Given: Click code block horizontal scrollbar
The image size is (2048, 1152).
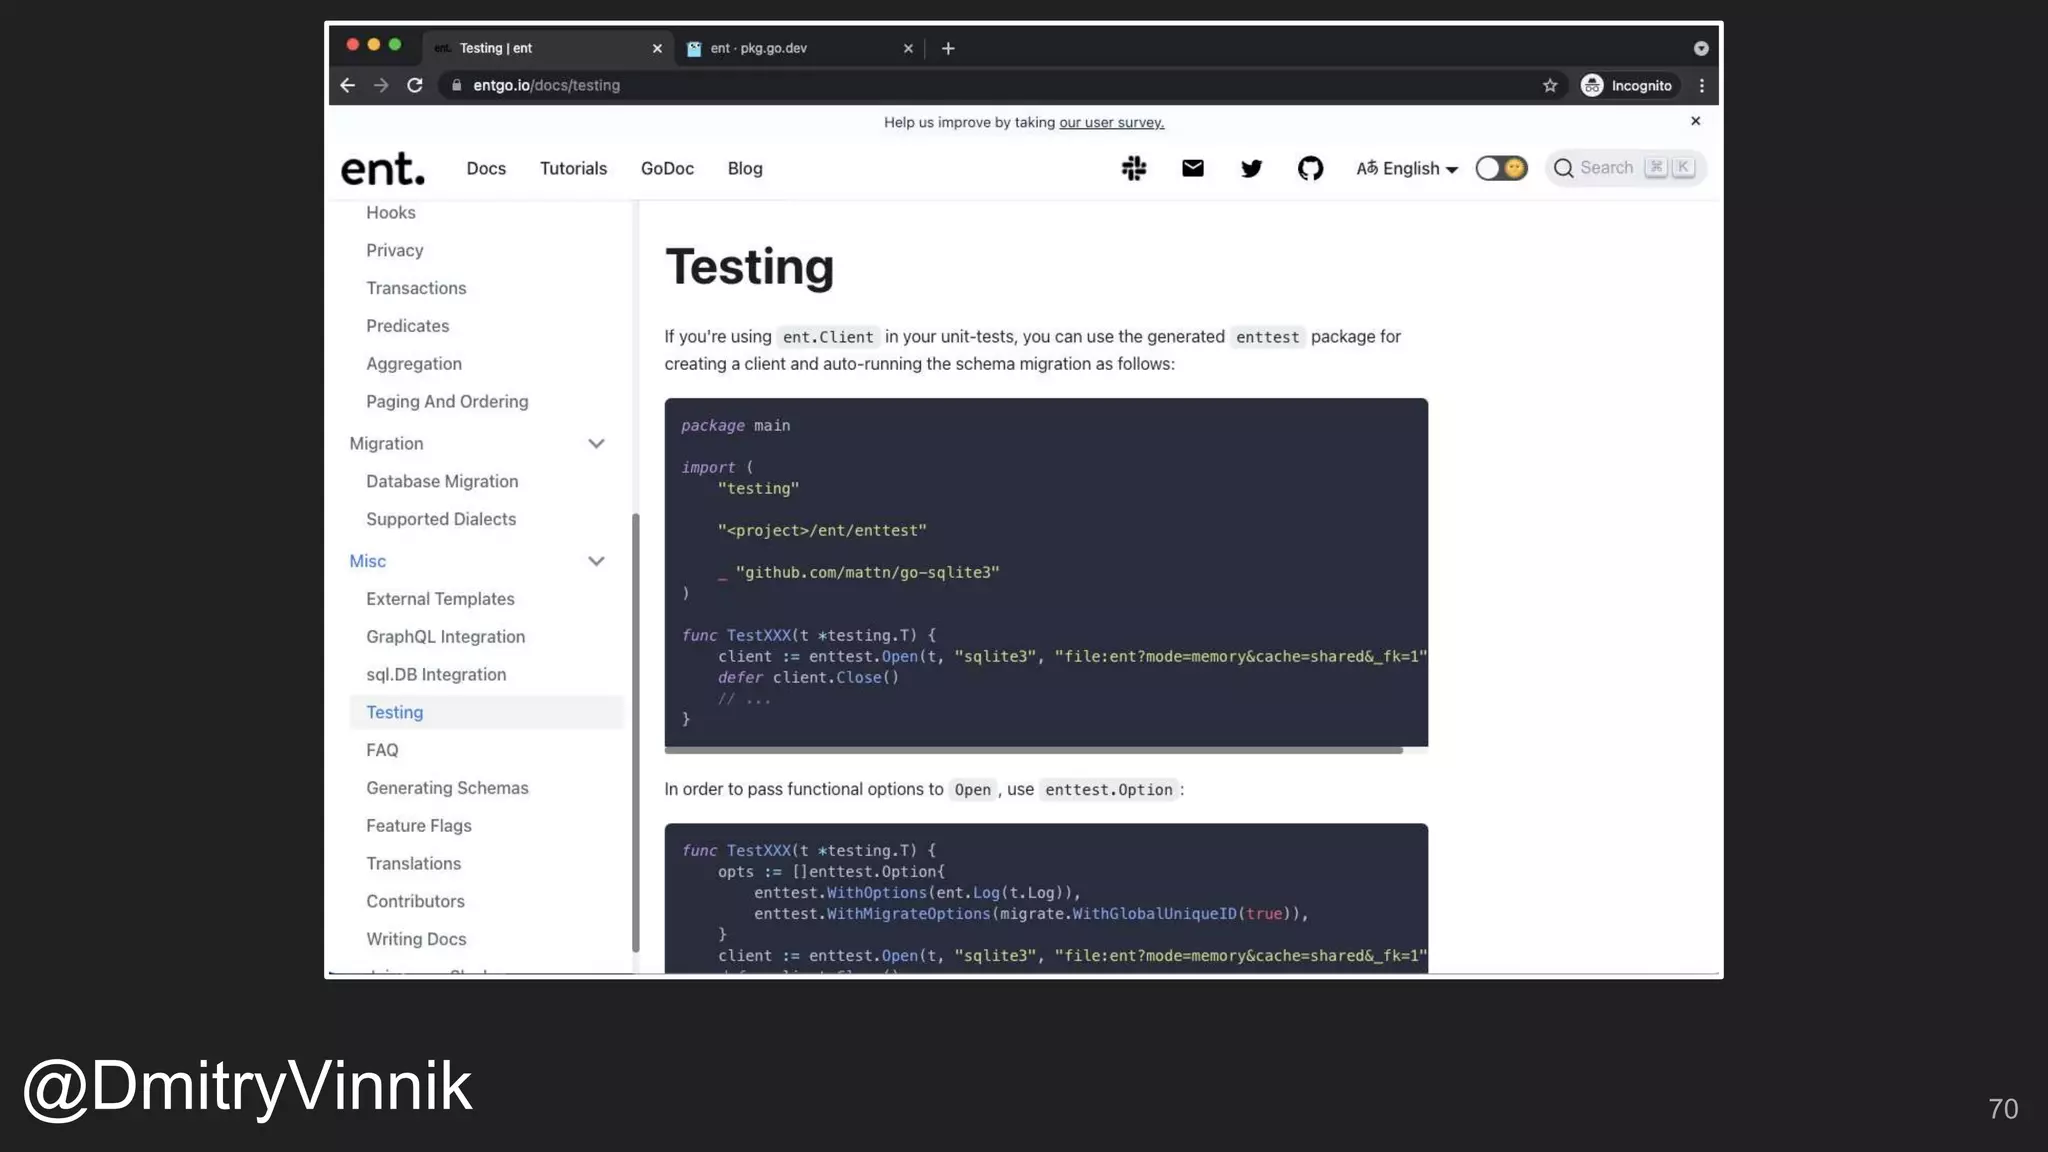Looking at the screenshot, I should [1033, 750].
